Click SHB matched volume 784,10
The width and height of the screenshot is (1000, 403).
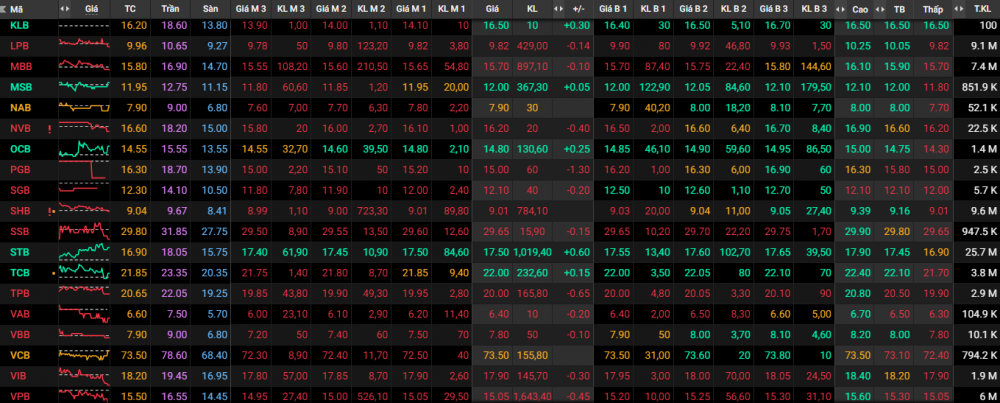pos(533,211)
